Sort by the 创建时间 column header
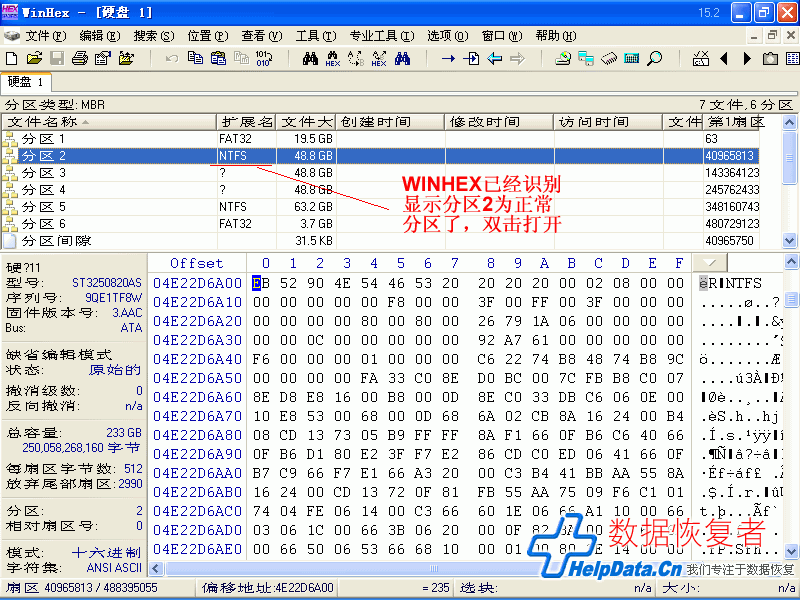 click(x=390, y=122)
